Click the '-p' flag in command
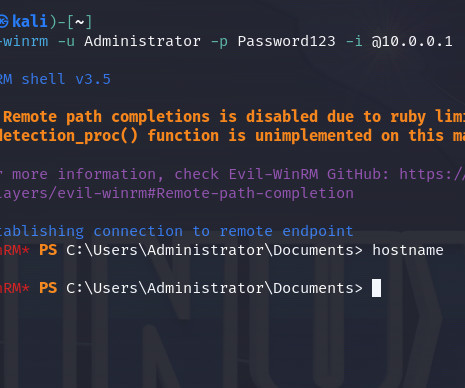Image resolution: width=465 pixels, height=388 pixels. pyautogui.click(x=219, y=42)
